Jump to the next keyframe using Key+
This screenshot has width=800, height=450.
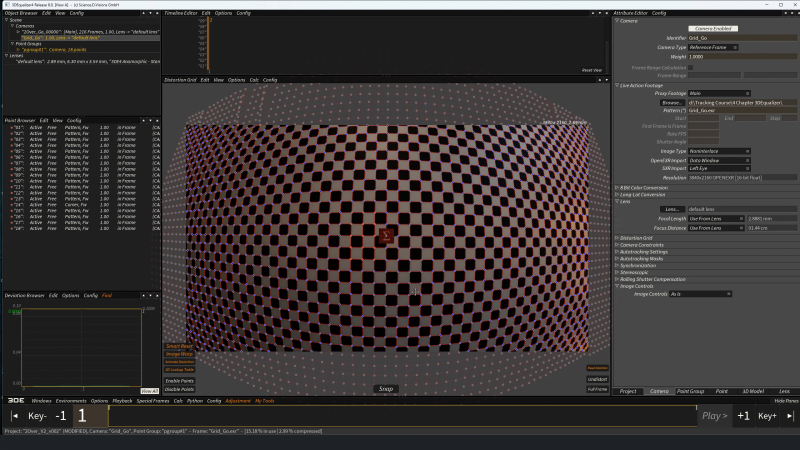coord(768,415)
